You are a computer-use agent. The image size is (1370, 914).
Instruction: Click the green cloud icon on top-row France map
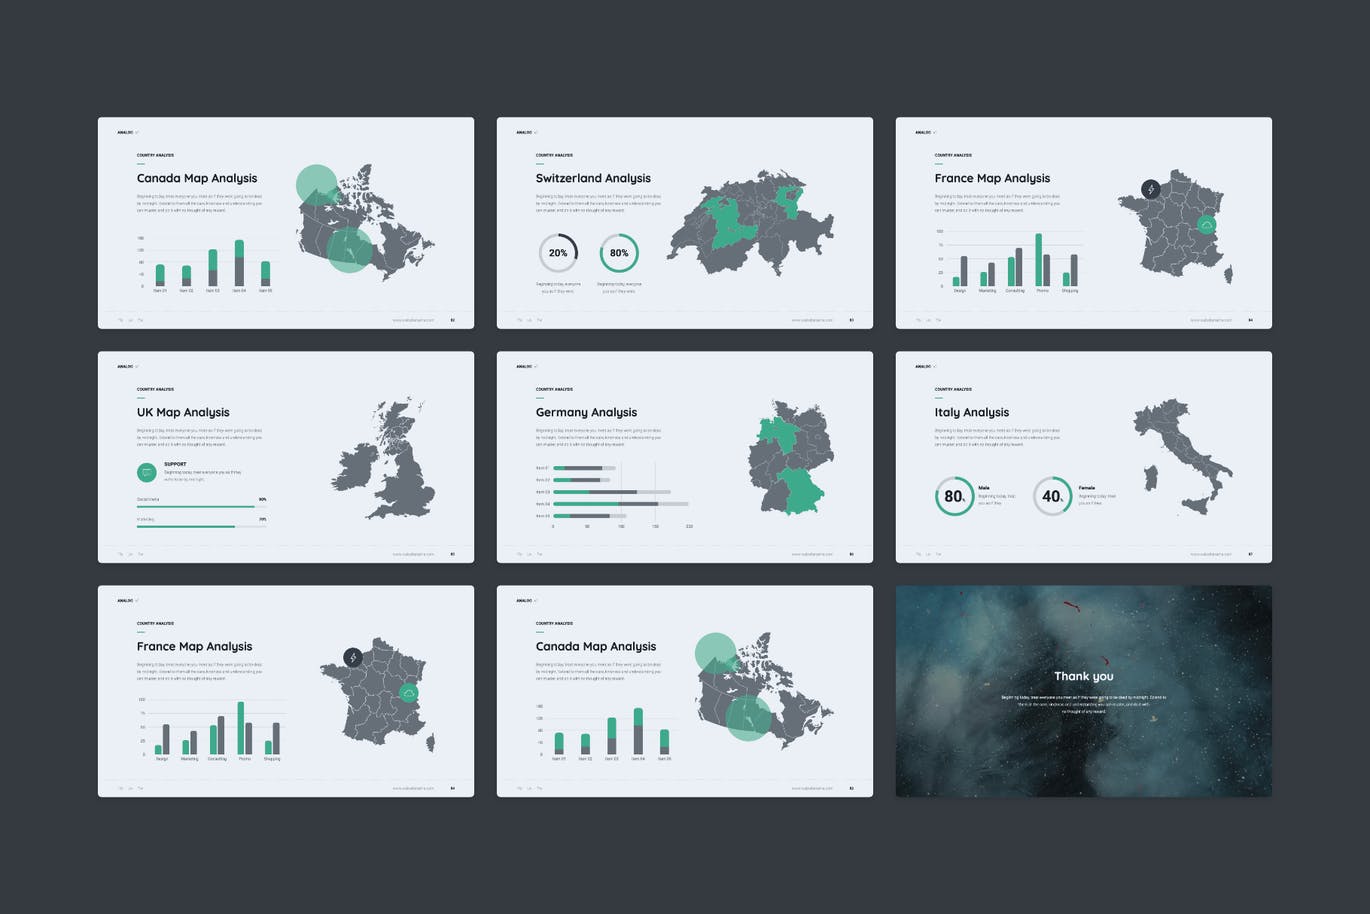(1206, 226)
